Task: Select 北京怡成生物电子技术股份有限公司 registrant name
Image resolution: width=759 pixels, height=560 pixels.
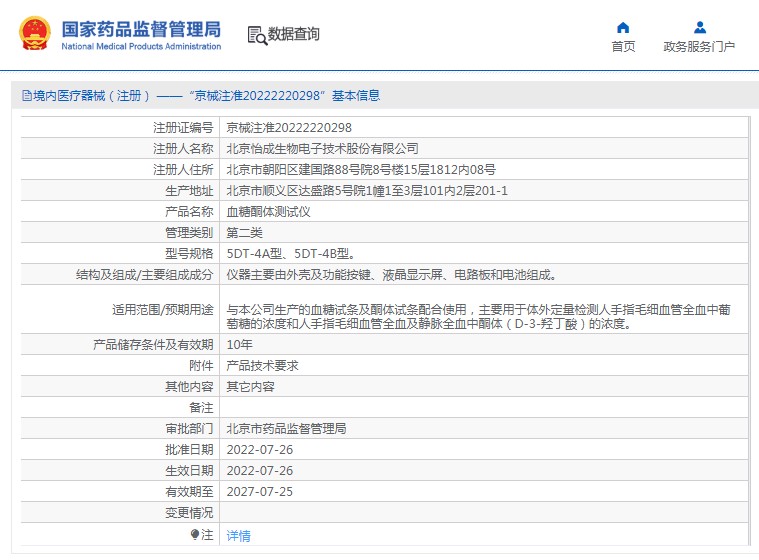Action: click(x=322, y=149)
